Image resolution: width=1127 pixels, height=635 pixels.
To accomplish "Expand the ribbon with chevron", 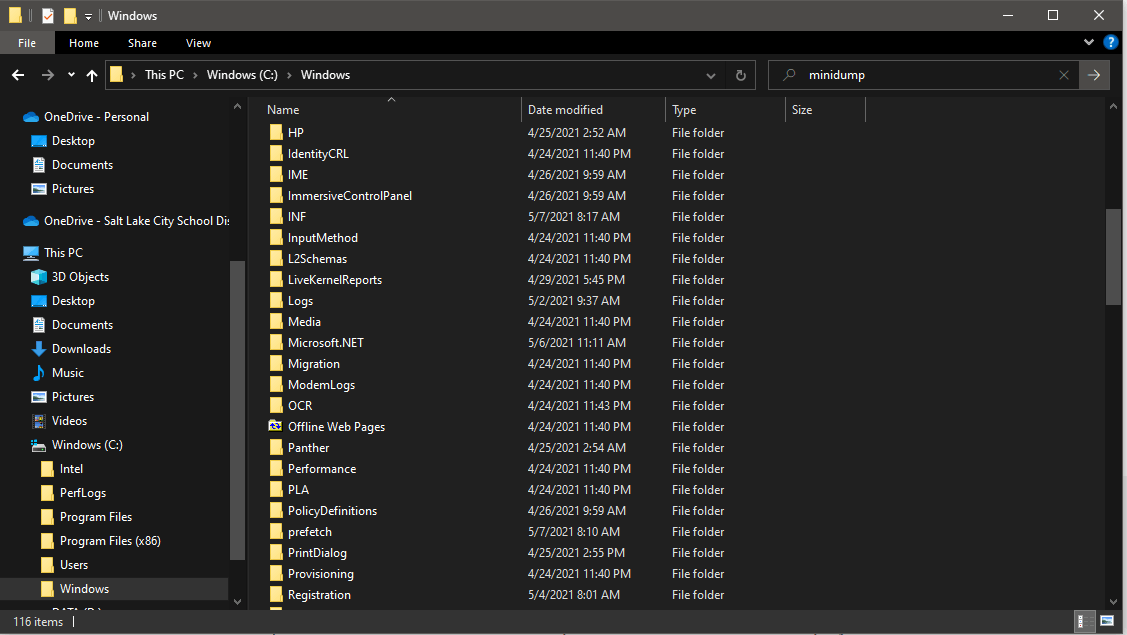I will 1089,42.
